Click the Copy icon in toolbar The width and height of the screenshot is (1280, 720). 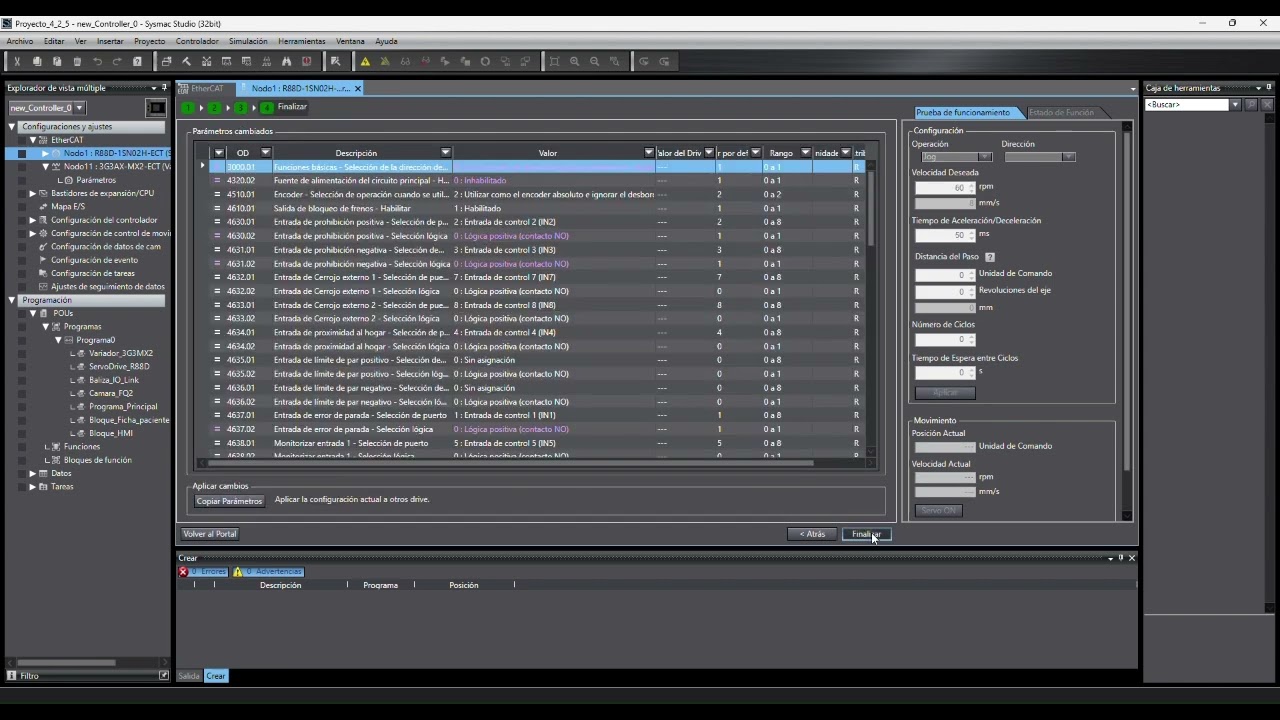[x=37, y=62]
